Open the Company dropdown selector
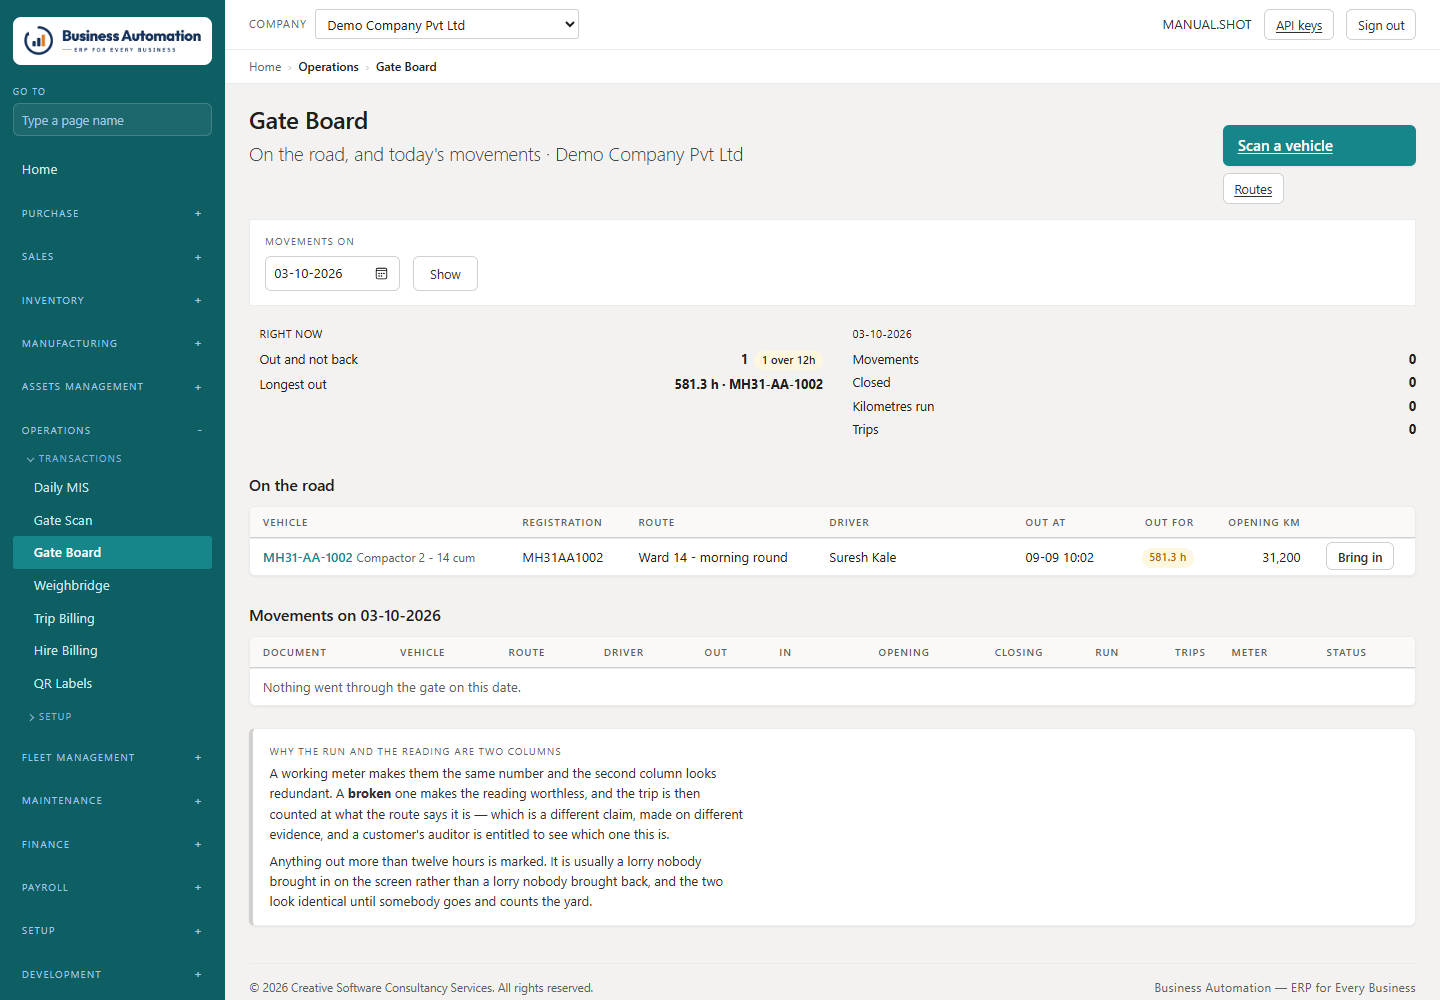This screenshot has width=1440, height=1000. coord(447,25)
